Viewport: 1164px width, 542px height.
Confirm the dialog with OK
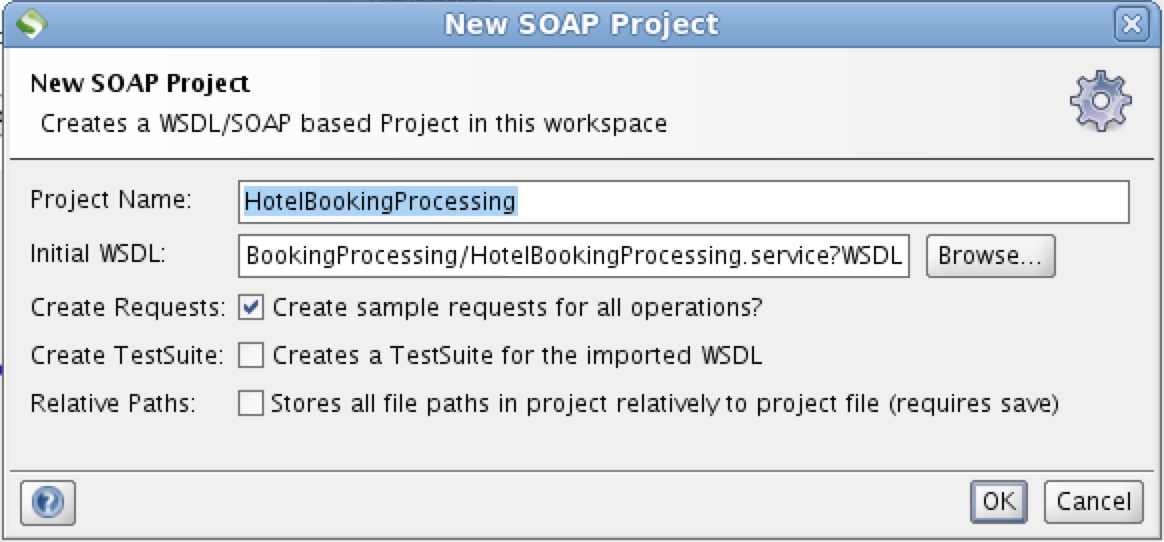[x=998, y=501]
